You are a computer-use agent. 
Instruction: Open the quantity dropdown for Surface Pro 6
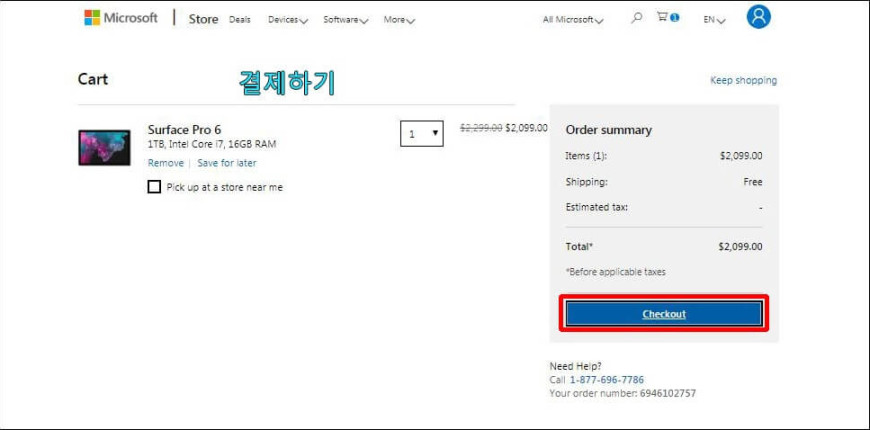(422, 134)
